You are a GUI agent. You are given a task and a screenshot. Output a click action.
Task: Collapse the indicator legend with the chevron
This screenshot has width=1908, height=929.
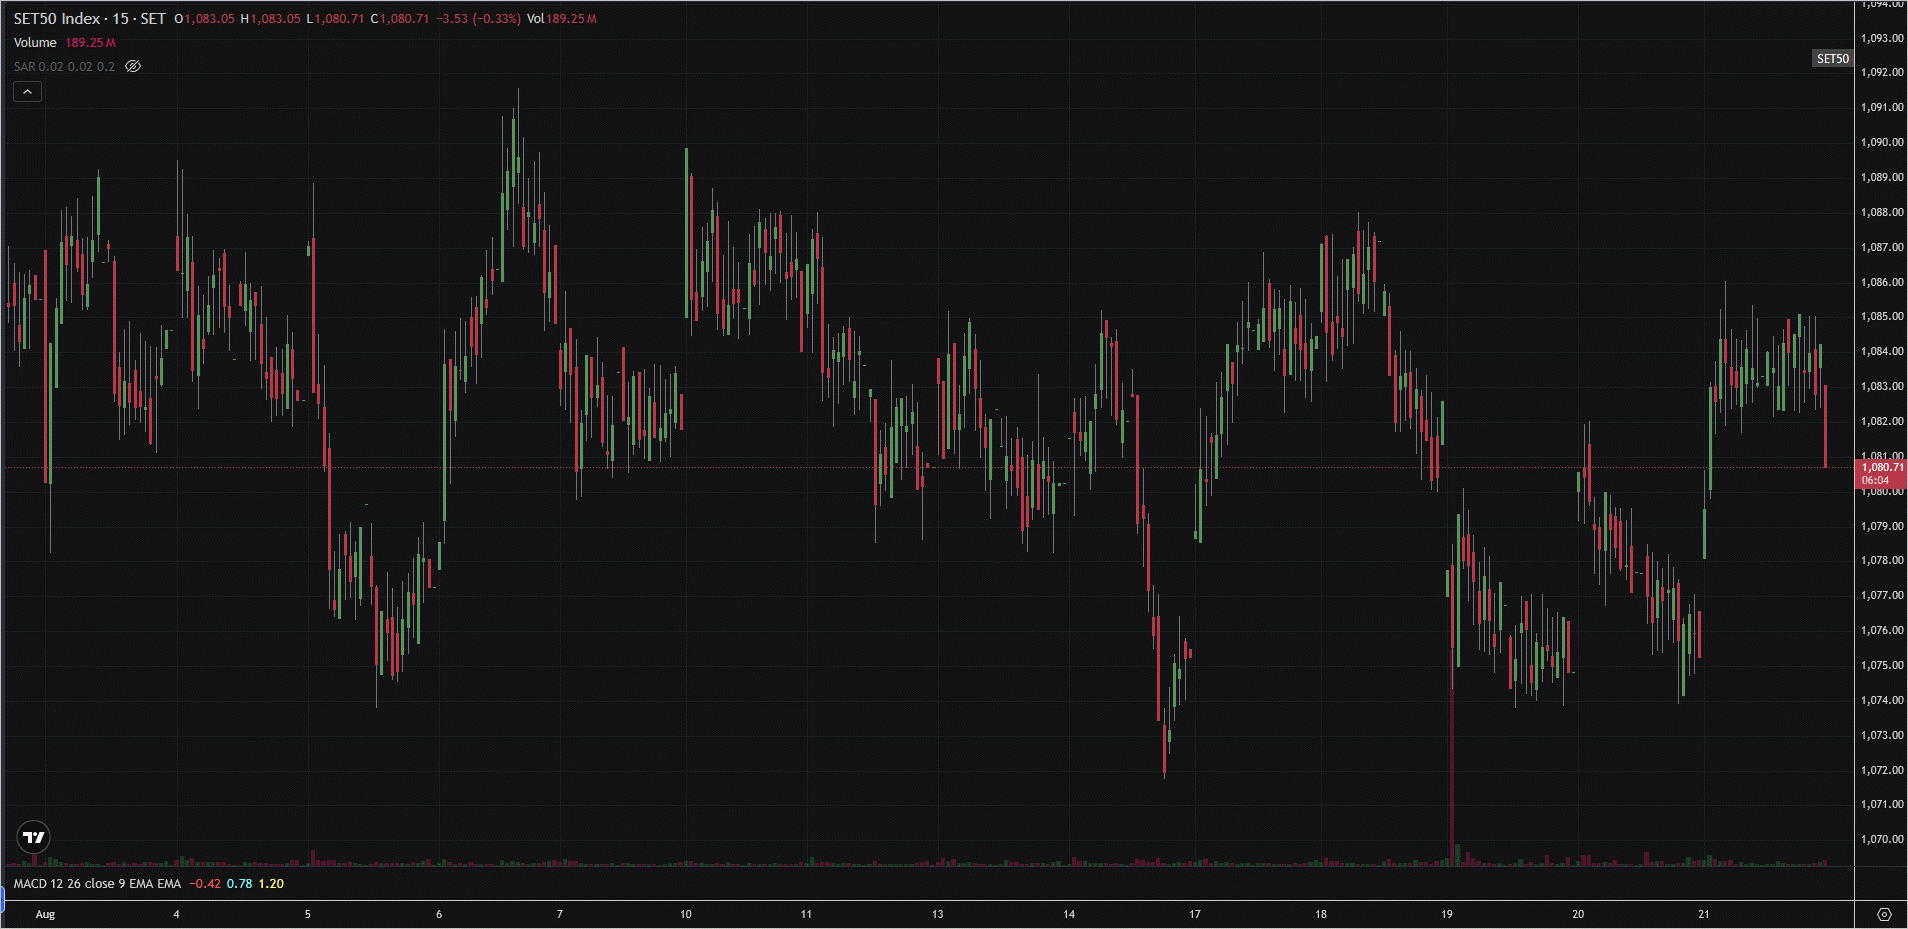click(27, 92)
